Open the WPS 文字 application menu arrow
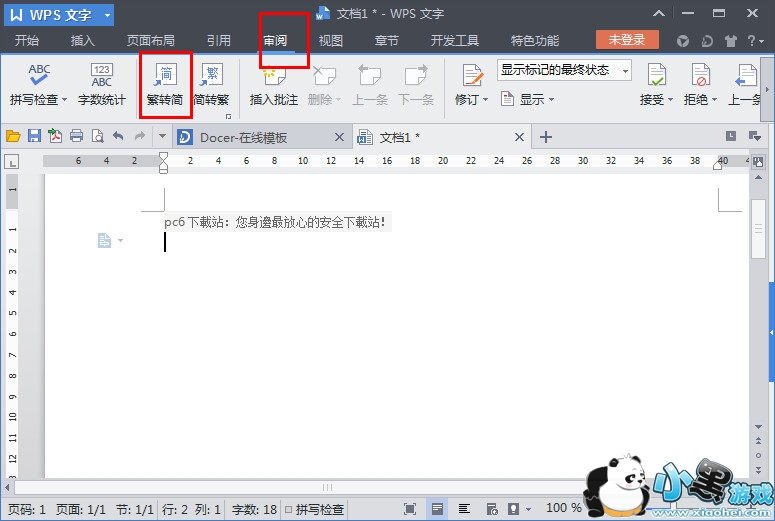Screen dimensions: 775x521 coord(107,15)
